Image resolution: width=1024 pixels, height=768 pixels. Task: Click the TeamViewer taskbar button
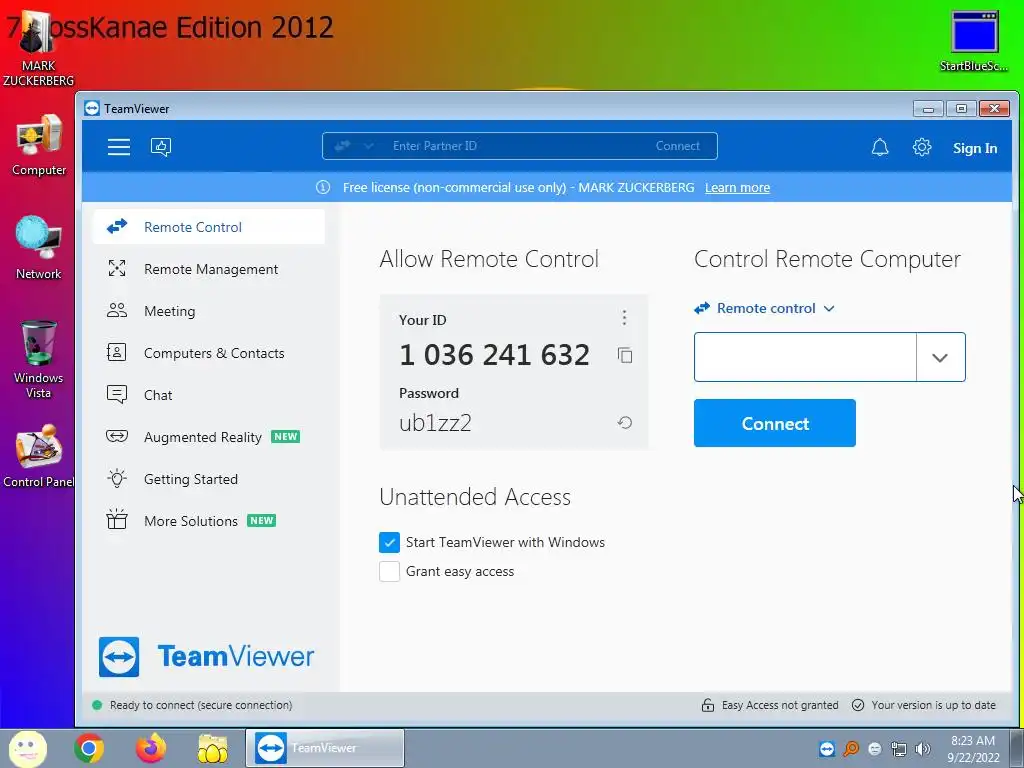click(325, 748)
